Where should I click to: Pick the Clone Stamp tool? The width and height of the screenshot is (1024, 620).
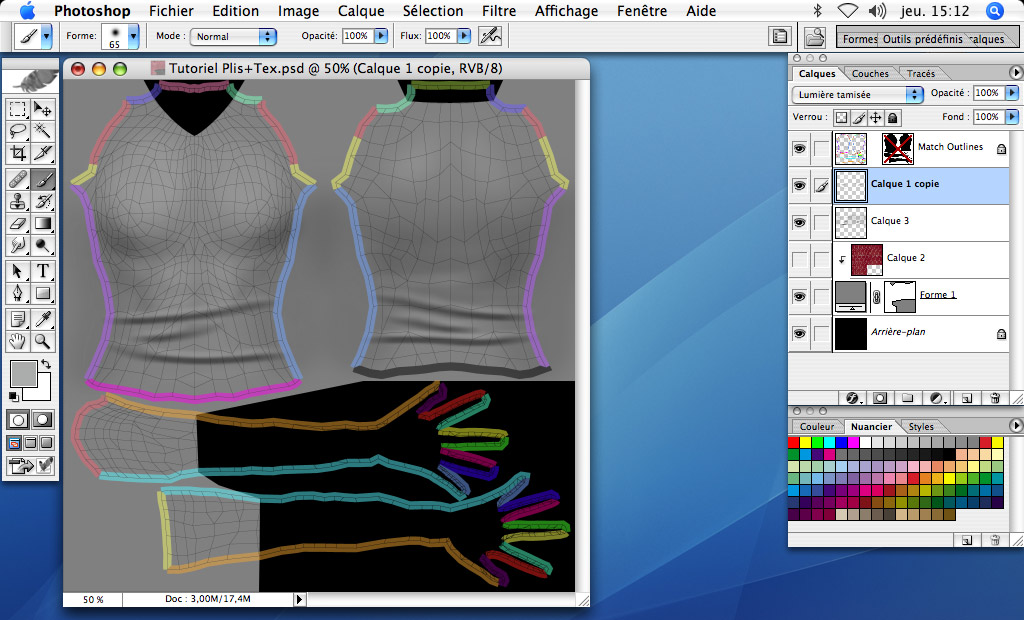click(18, 201)
